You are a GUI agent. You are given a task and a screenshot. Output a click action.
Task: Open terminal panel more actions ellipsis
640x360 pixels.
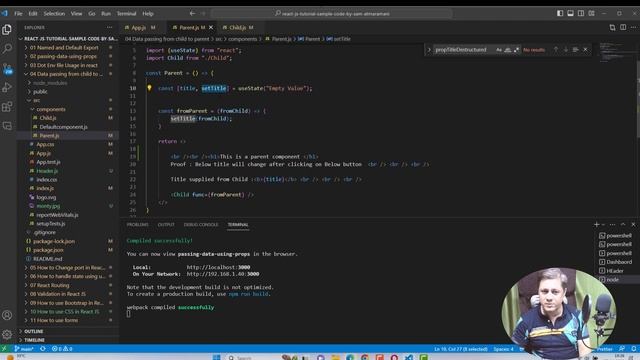(612, 224)
